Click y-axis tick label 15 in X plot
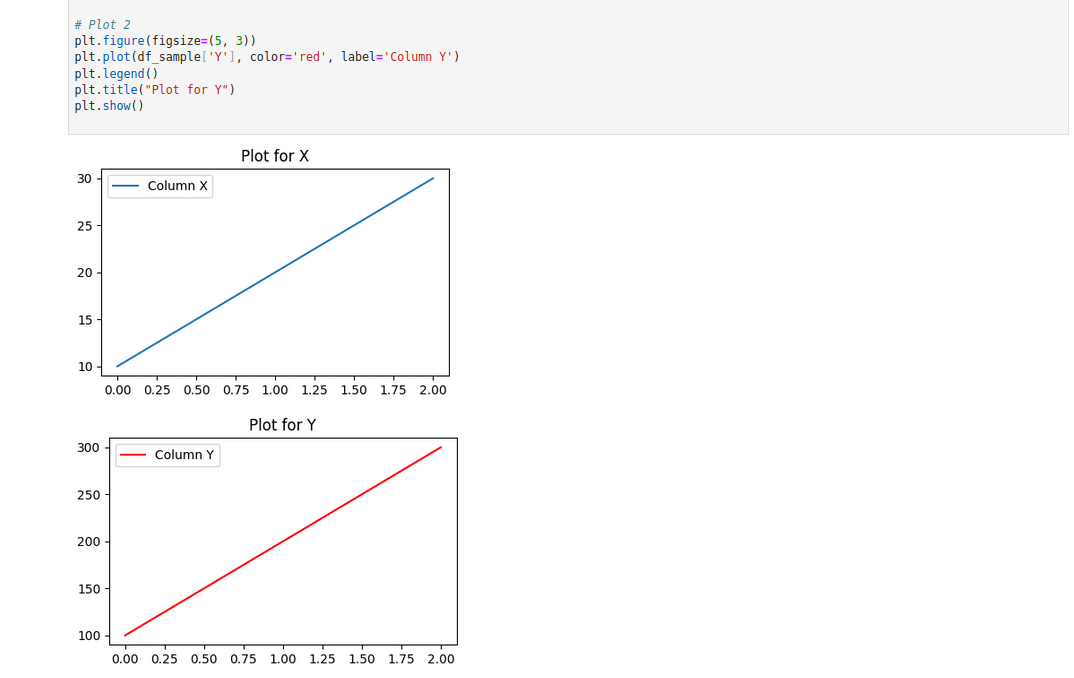Screen dimensions: 1074x678 click(x=84, y=320)
